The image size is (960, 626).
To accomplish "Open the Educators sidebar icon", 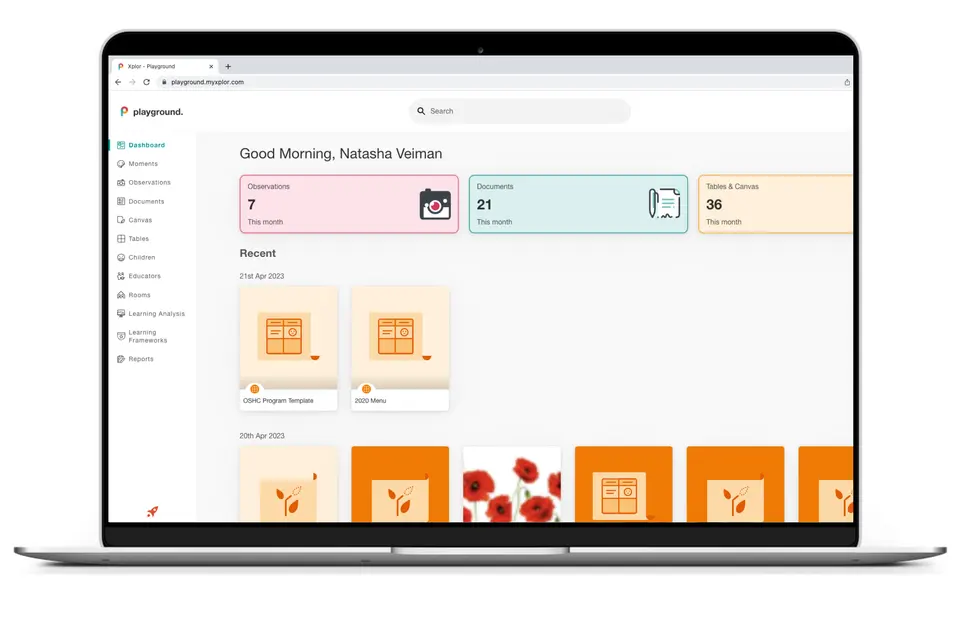I will tap(121, 276).
